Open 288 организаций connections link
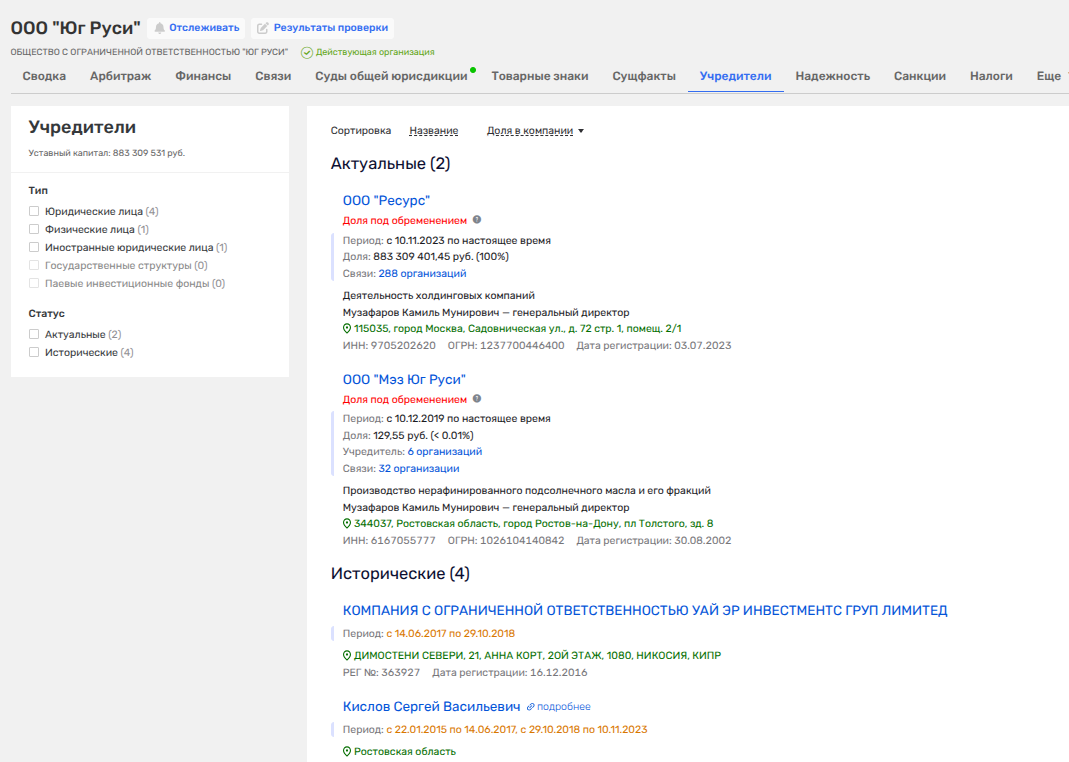The width and height of the screenshot is (1069, 762). (x=423, y=273)
